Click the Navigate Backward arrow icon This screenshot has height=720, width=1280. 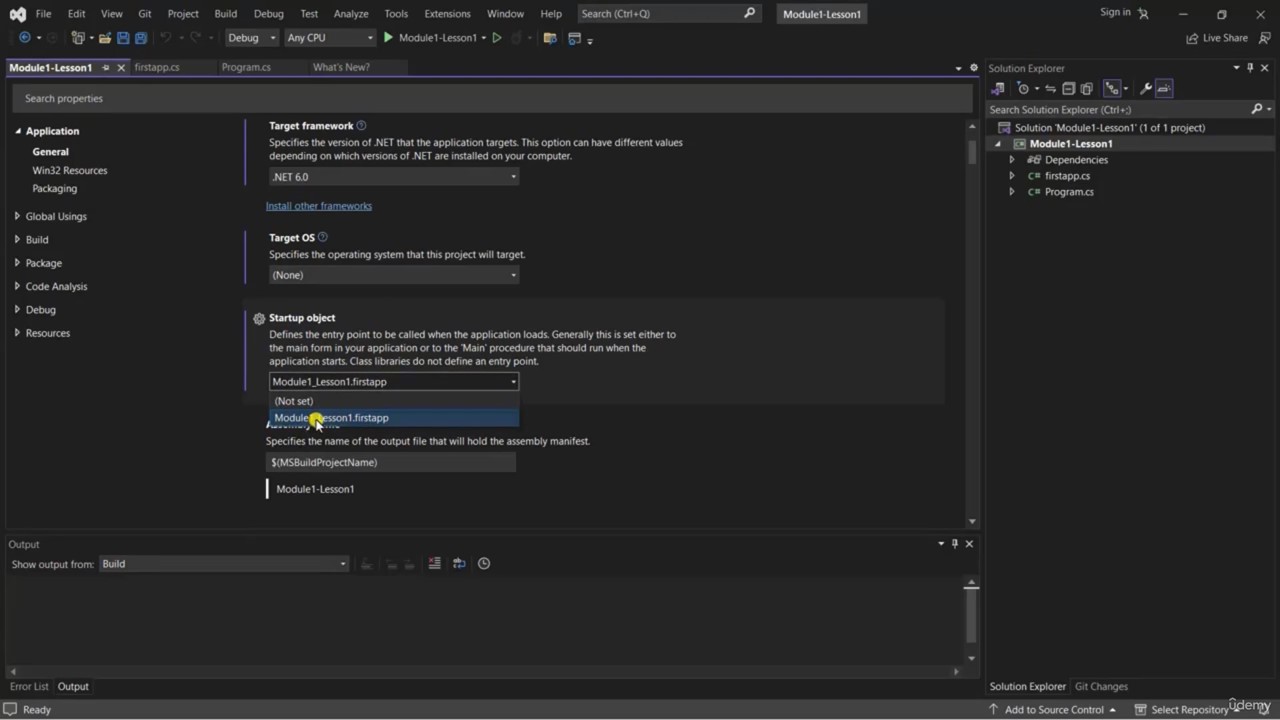[x=25, y=38]
